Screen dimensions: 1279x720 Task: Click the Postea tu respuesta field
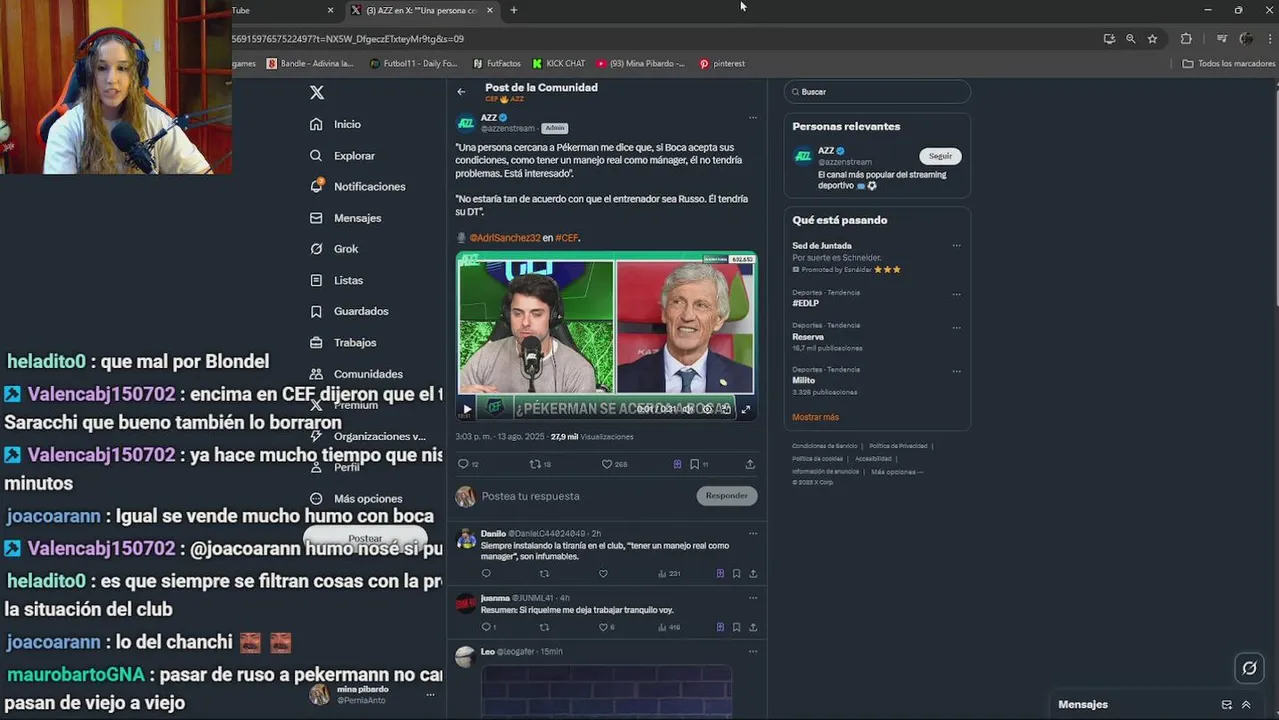585,496
